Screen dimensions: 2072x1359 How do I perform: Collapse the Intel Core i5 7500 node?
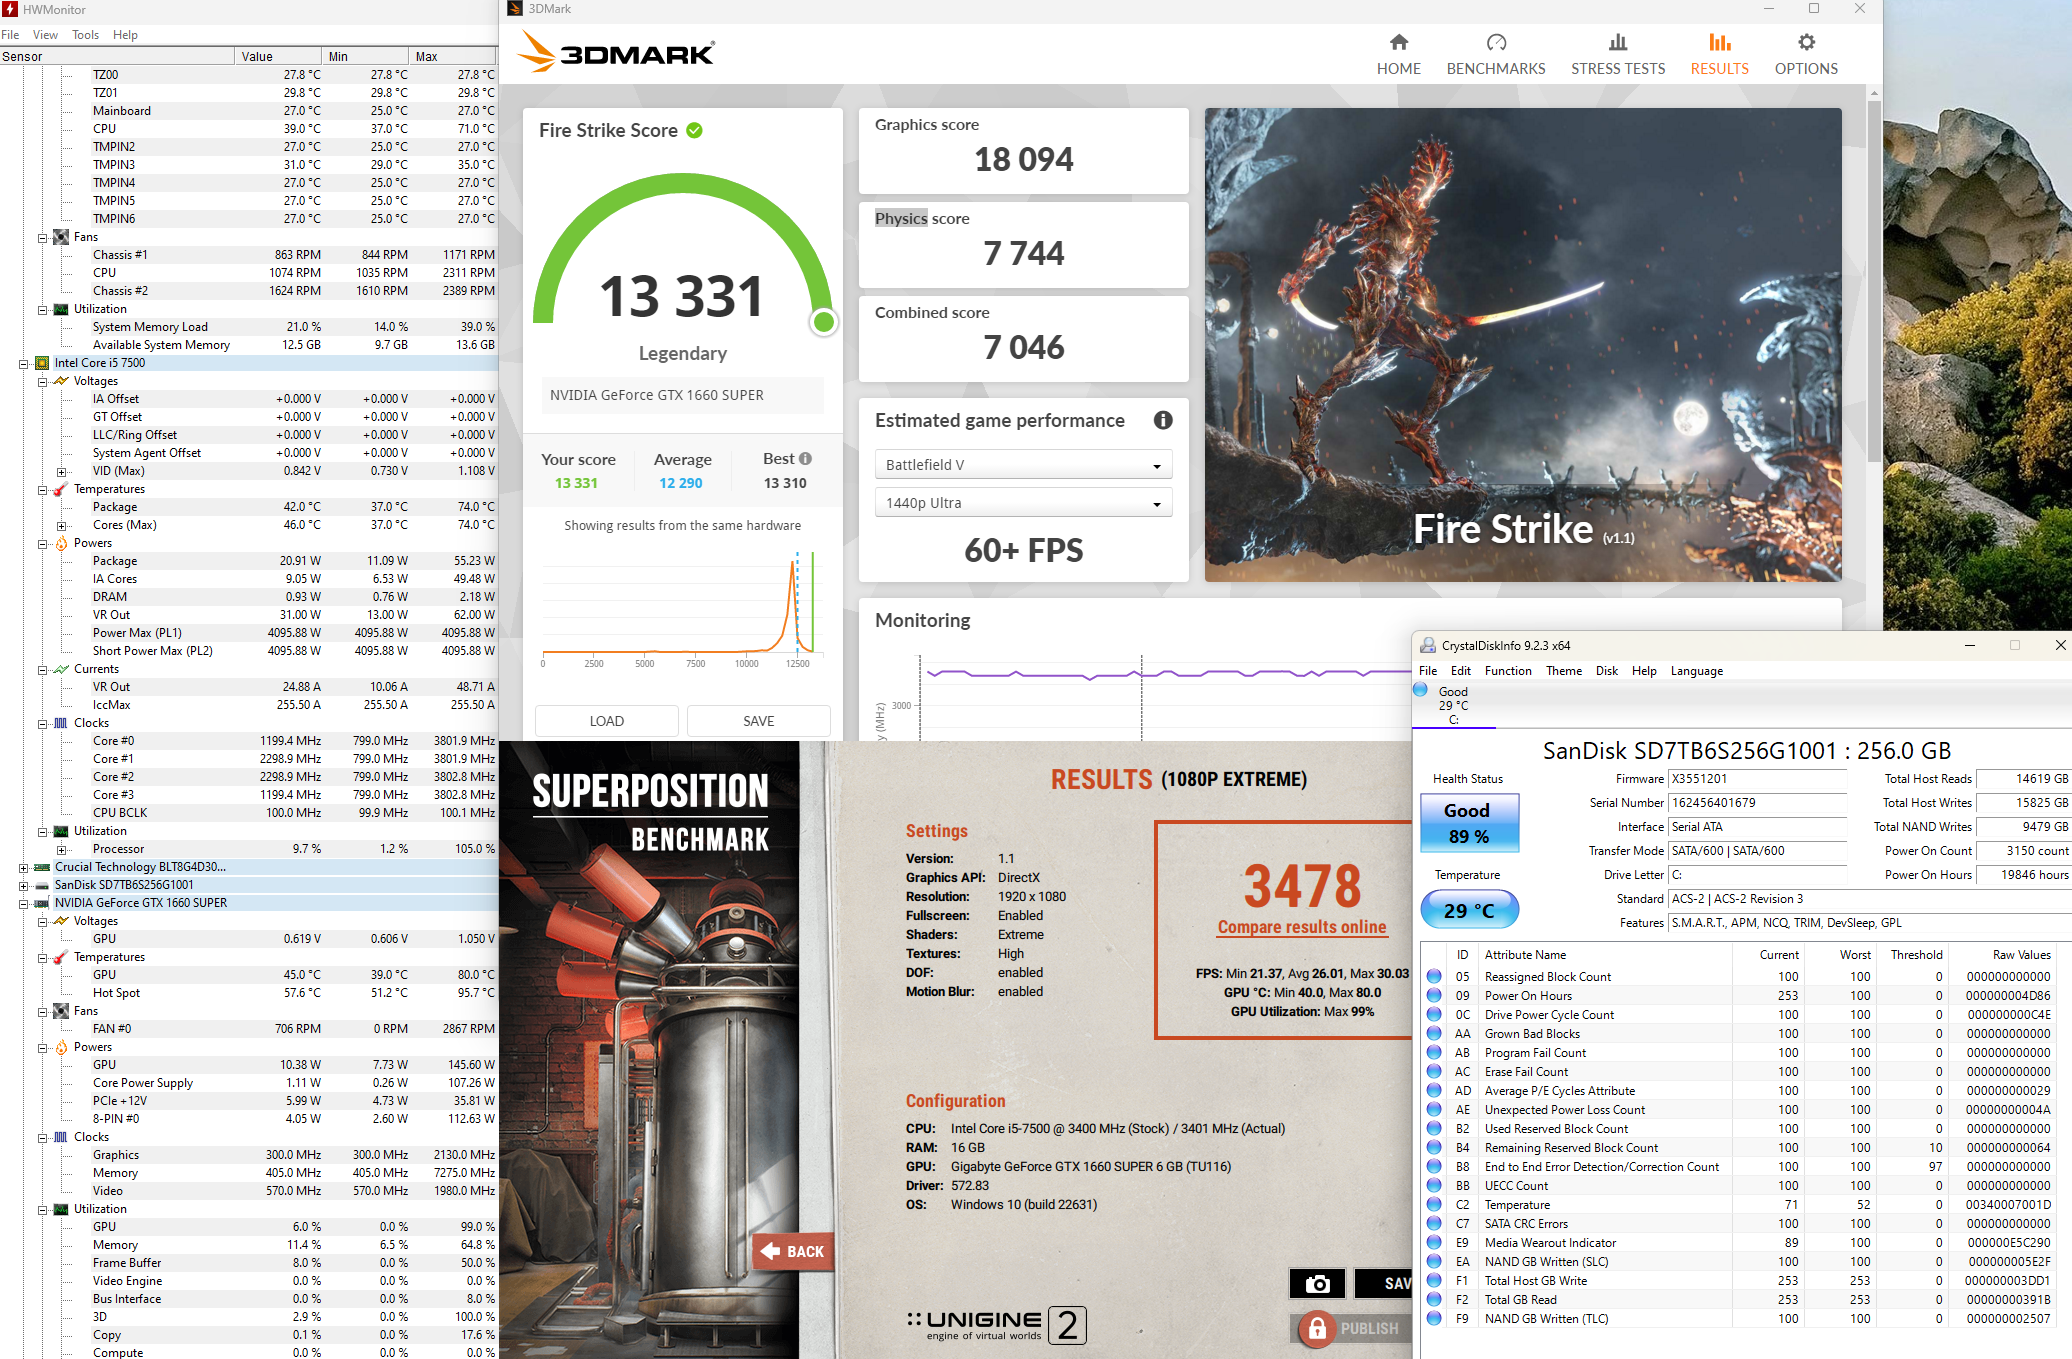tap(23, 364)
